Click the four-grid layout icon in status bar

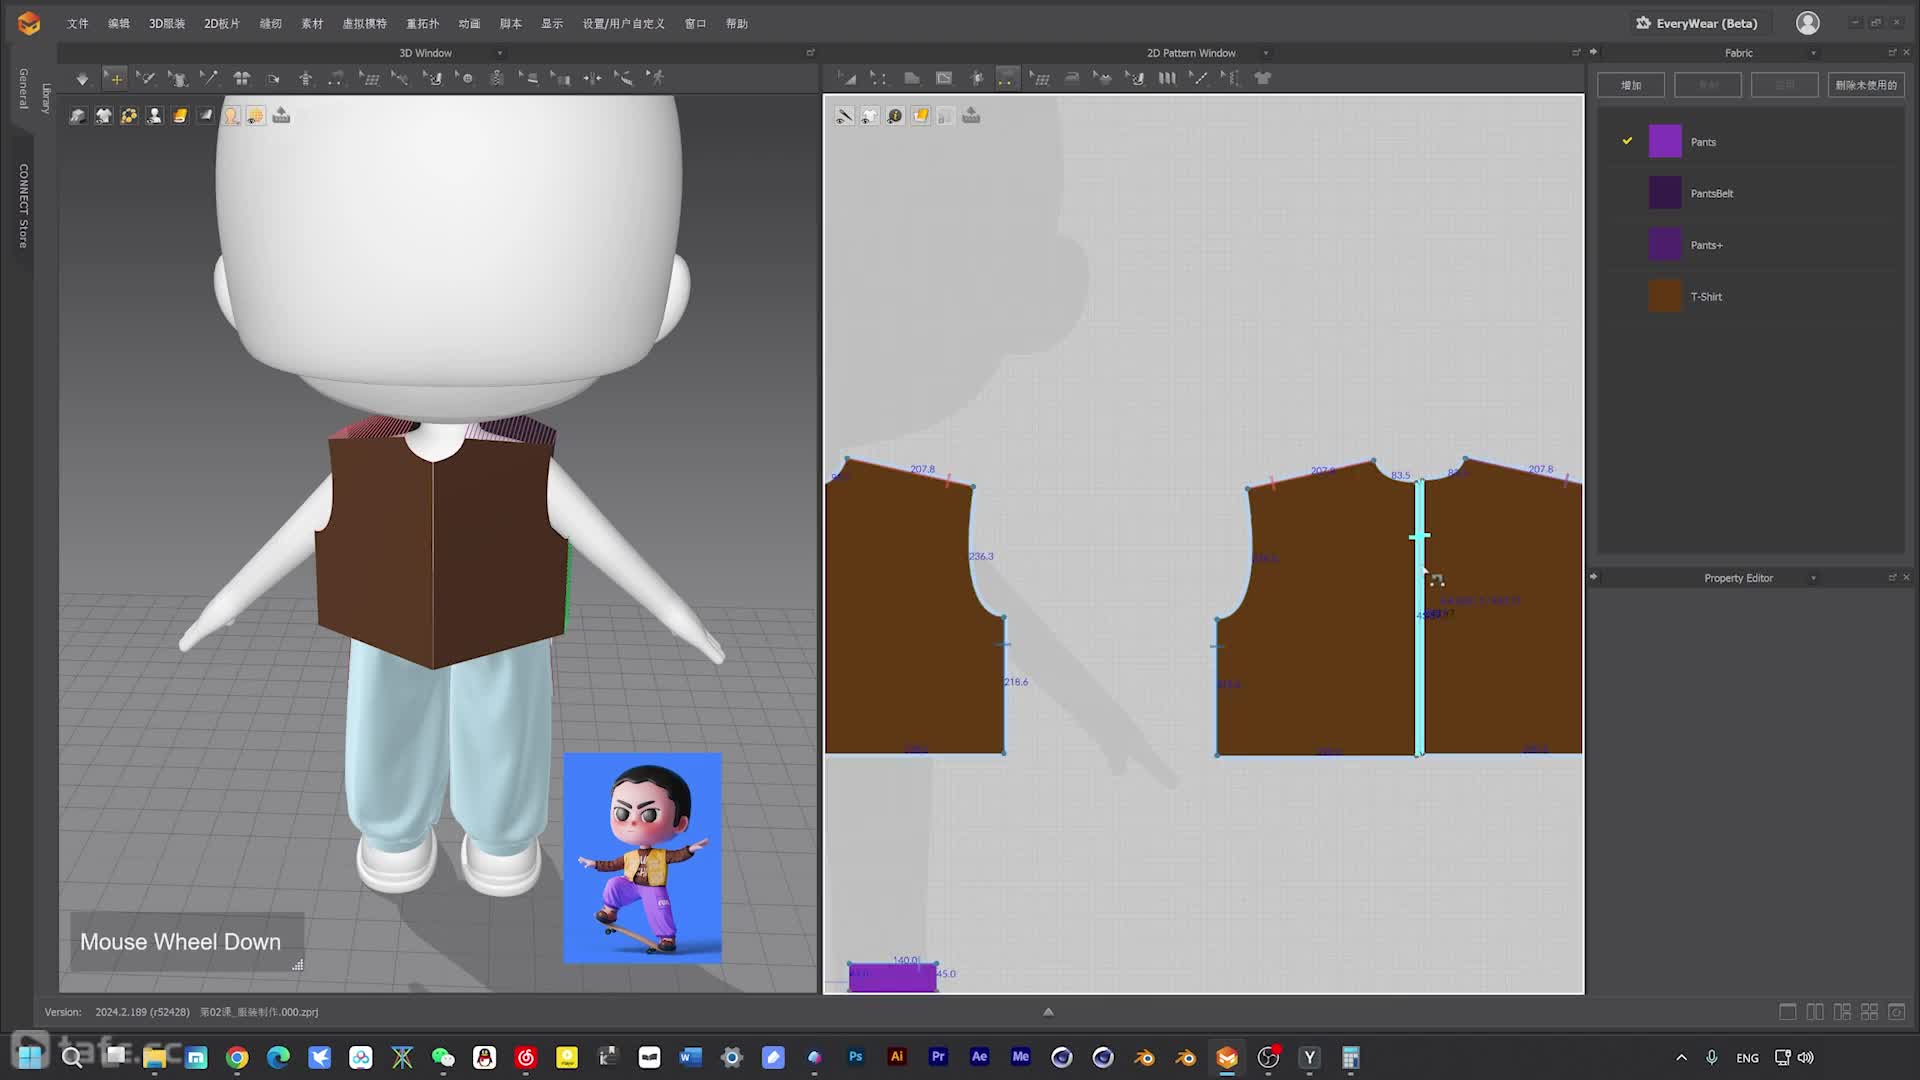(x=1869, y=1012)
